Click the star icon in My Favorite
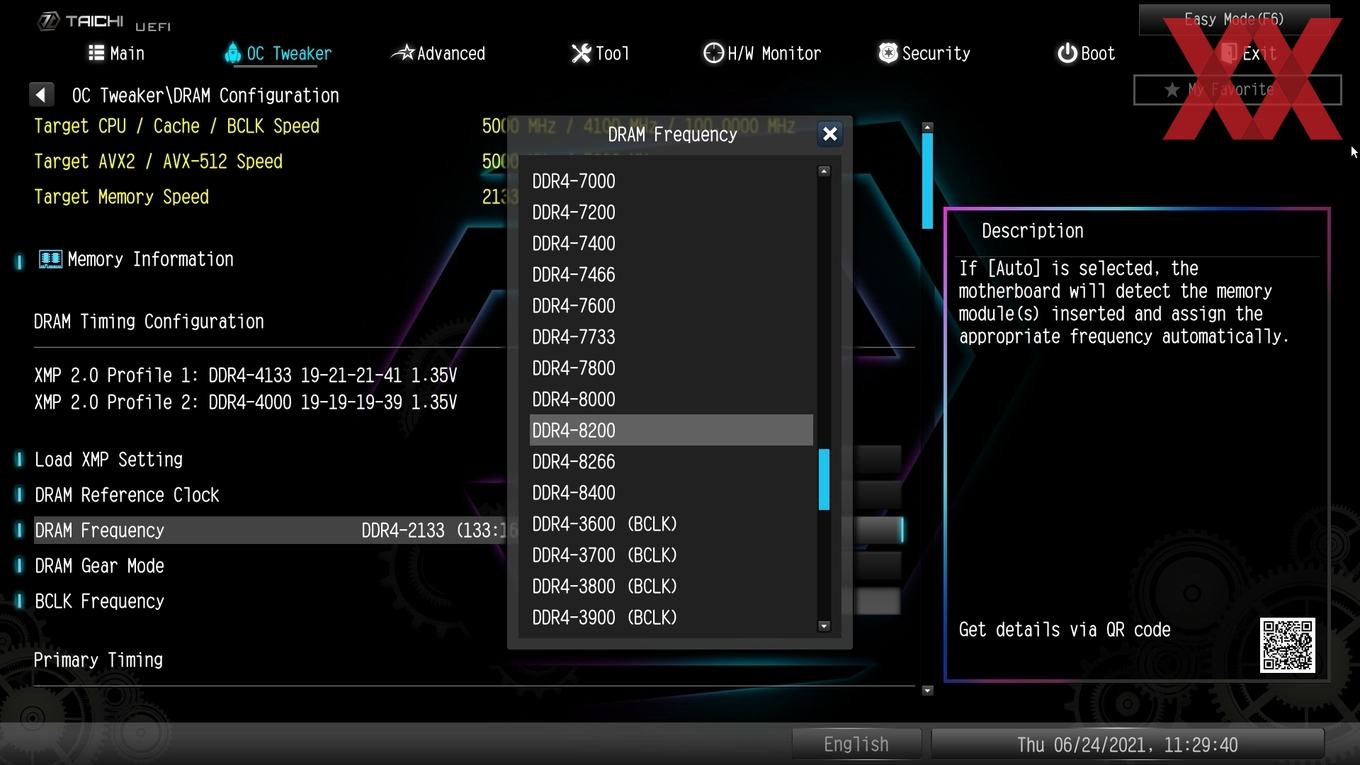This screenshot has width=1360, height=765. (1172, 90)
